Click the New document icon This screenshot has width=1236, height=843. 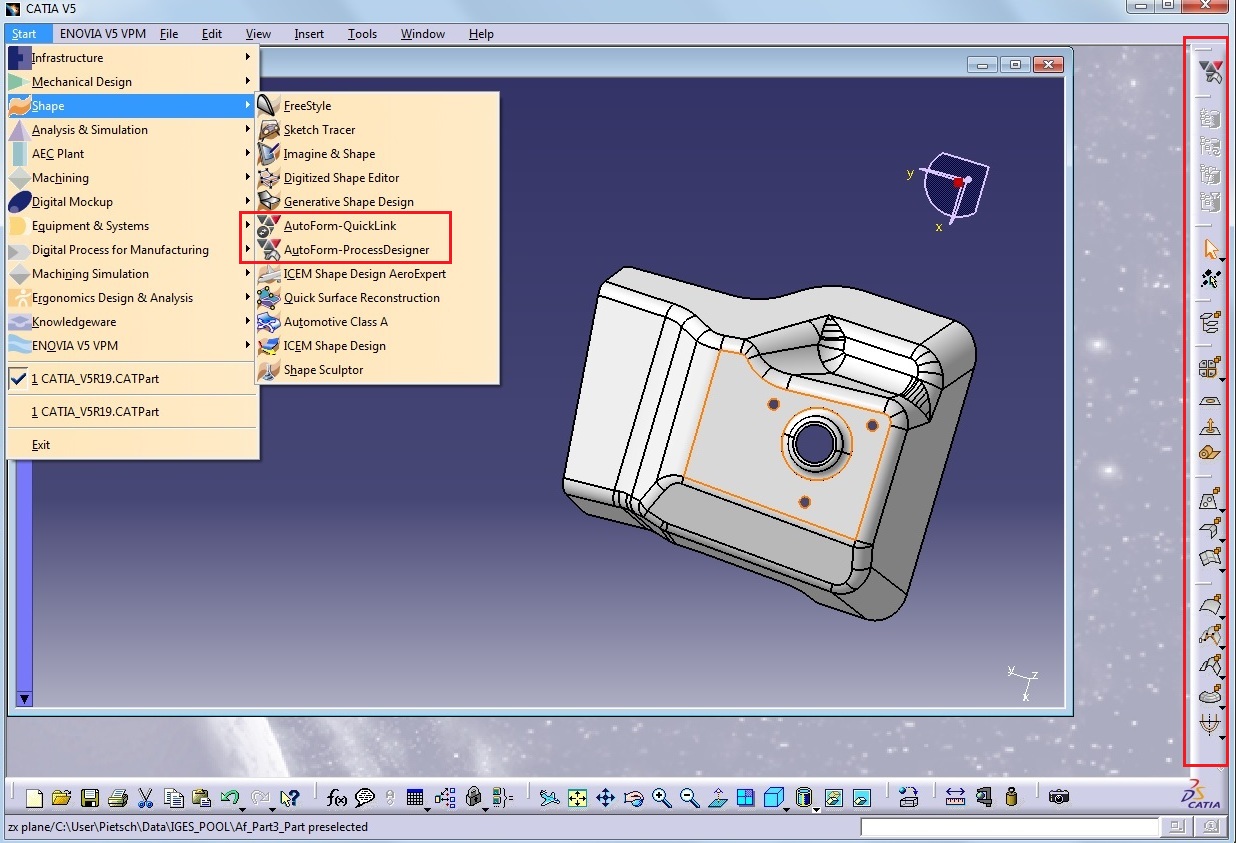[34, 798]
